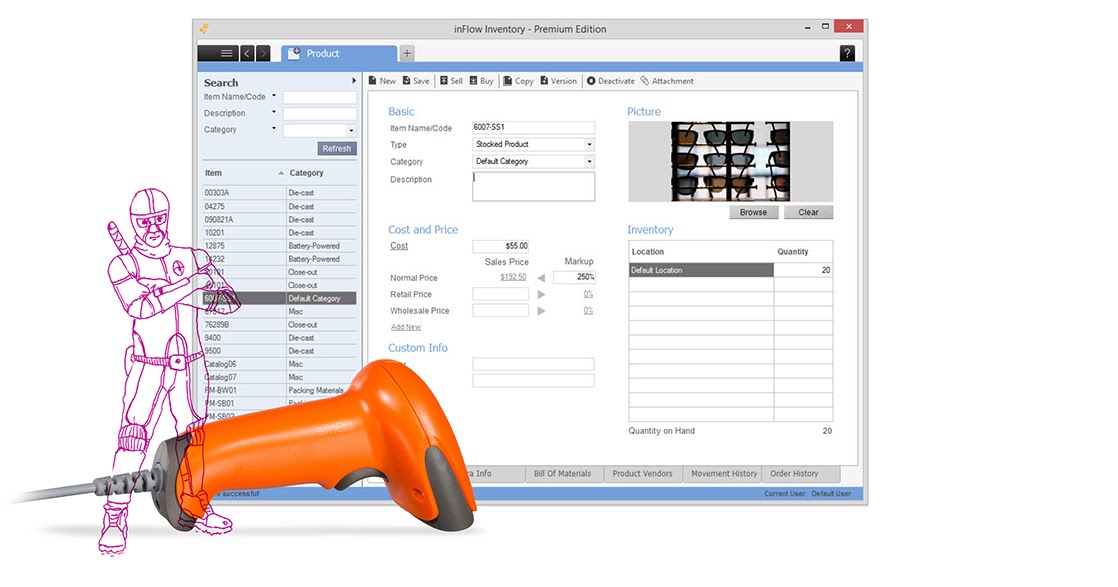Click the Markup field showing 250%

[x=574, y=277]
